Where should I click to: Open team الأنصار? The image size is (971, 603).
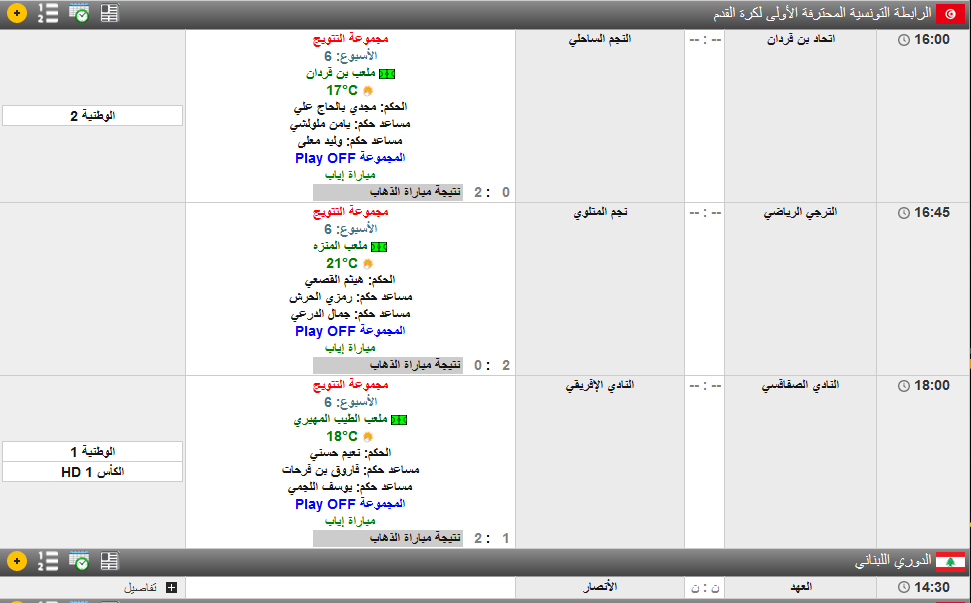tap(599, 587)
